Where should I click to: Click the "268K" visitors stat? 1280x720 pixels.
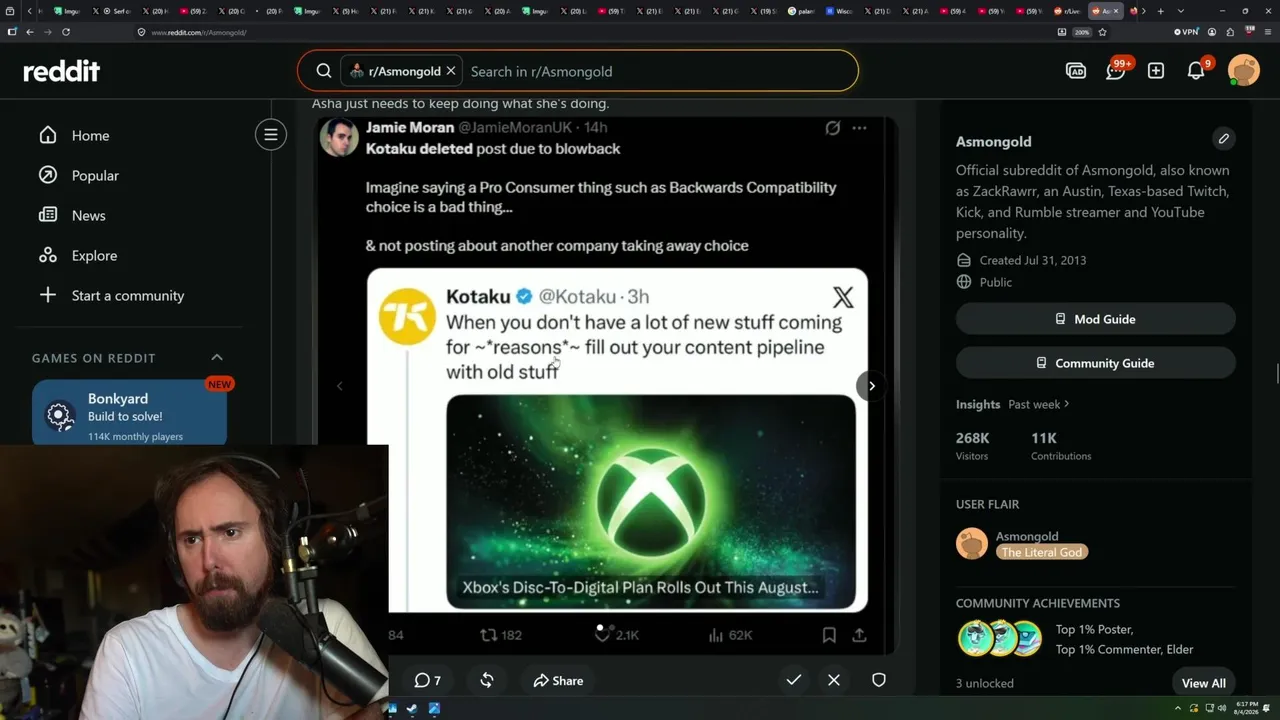(973, 438)
